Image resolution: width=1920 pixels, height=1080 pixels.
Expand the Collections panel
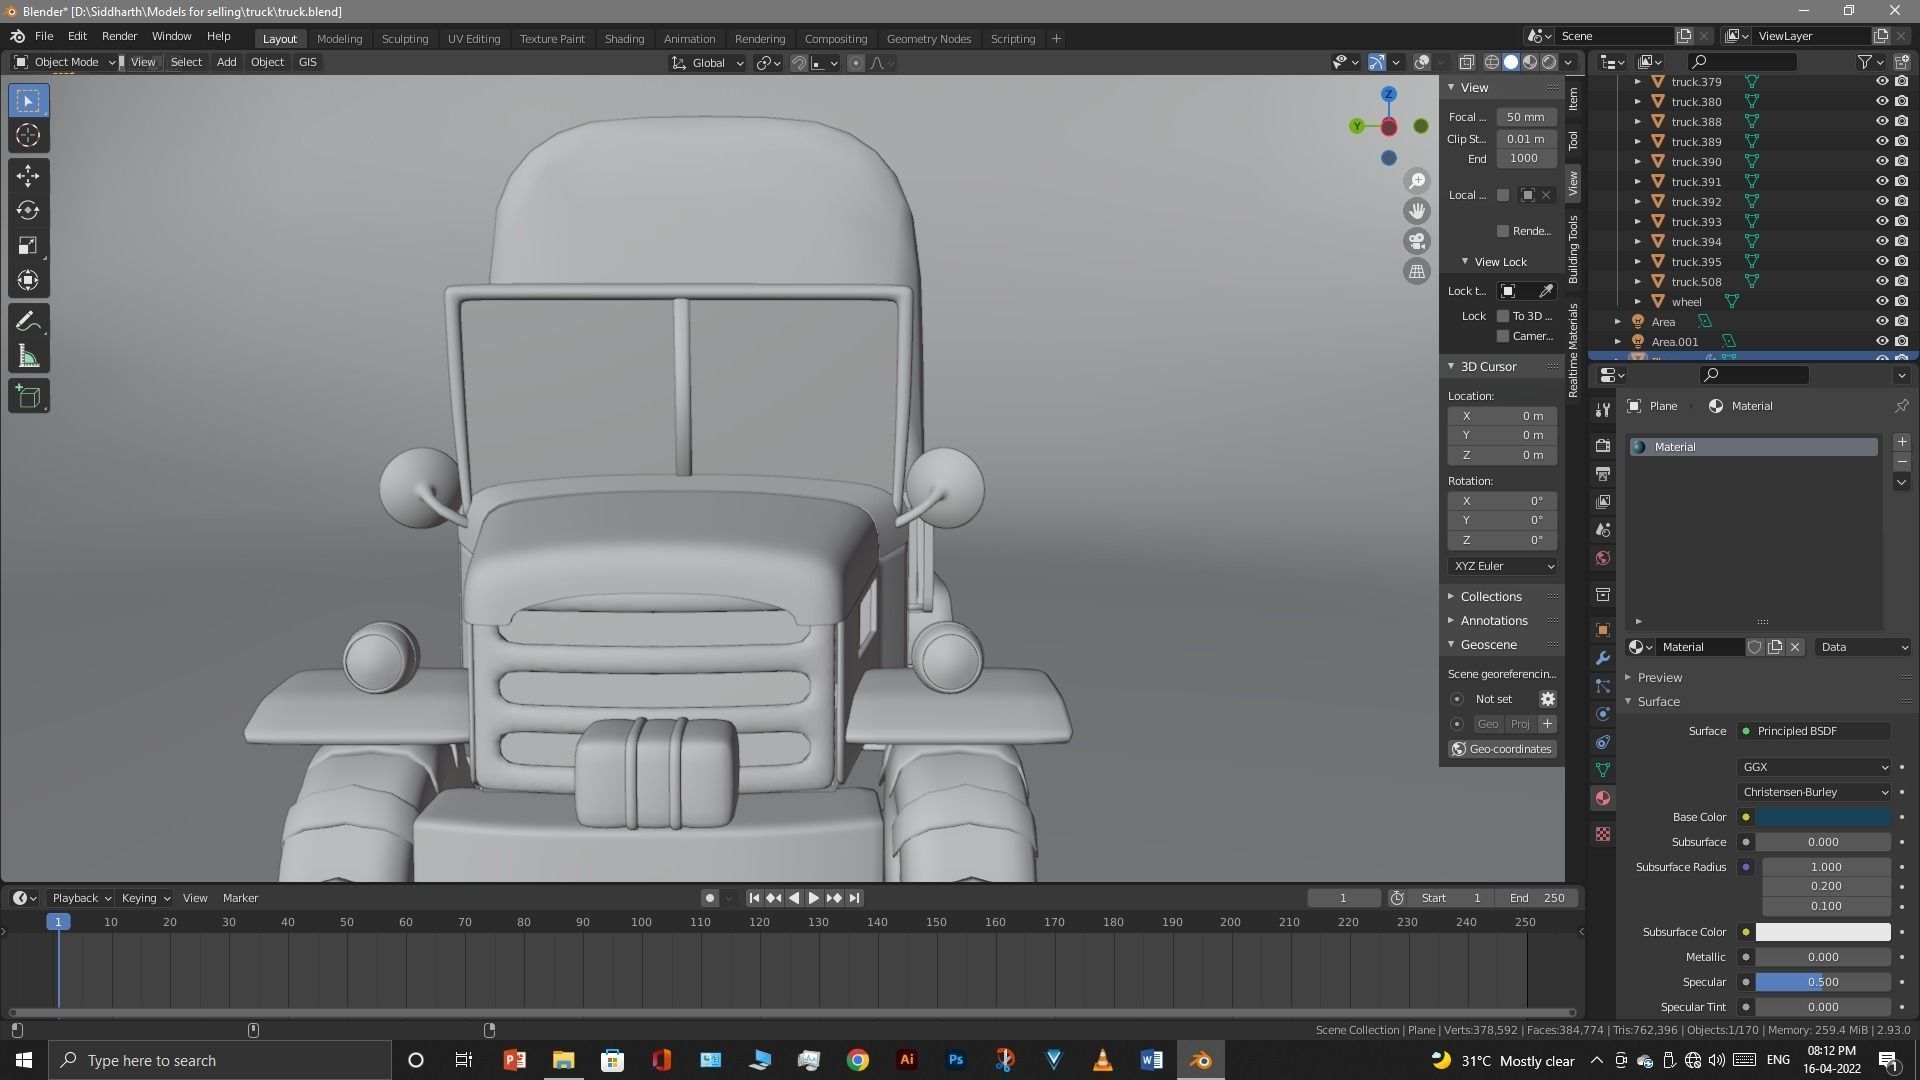click(x=1490, y=597)
